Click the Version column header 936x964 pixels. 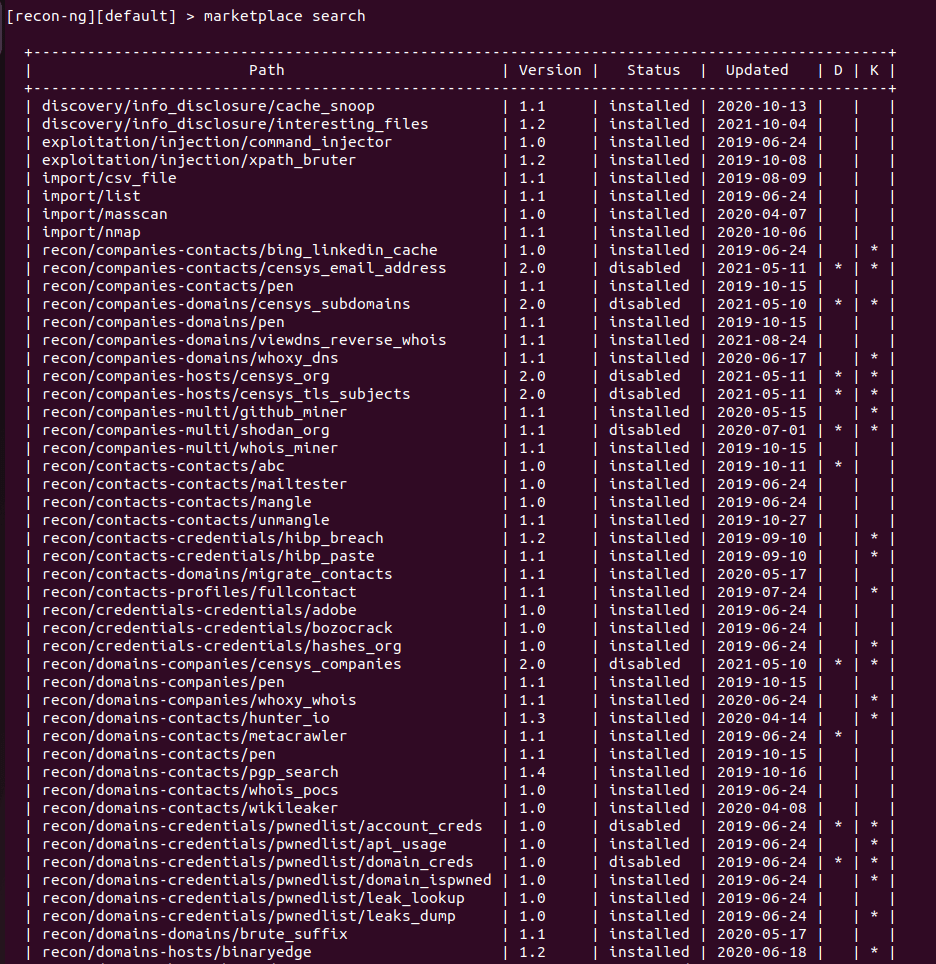[549, 70]
